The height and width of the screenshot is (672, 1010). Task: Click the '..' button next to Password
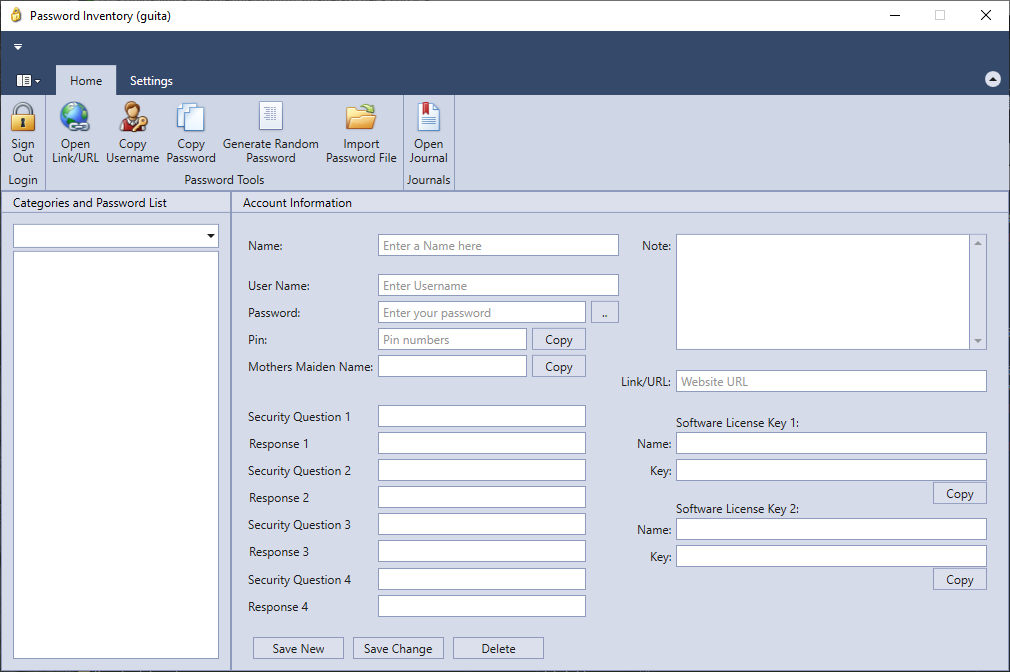click(x=604, y=312)
